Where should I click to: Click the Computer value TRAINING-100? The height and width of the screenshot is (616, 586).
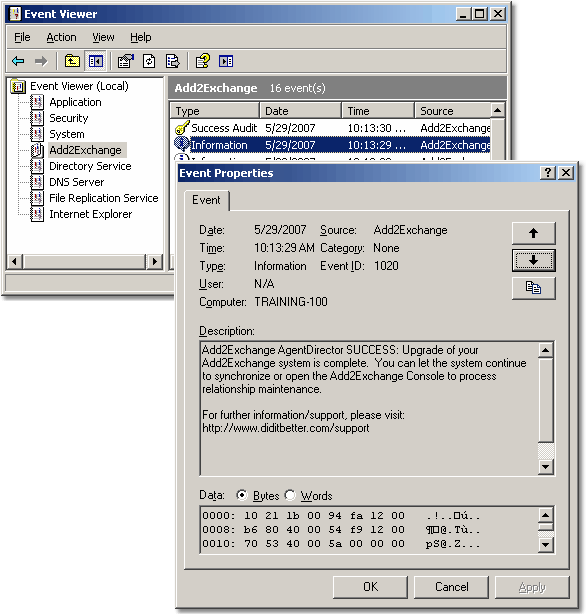click(291, 302)
